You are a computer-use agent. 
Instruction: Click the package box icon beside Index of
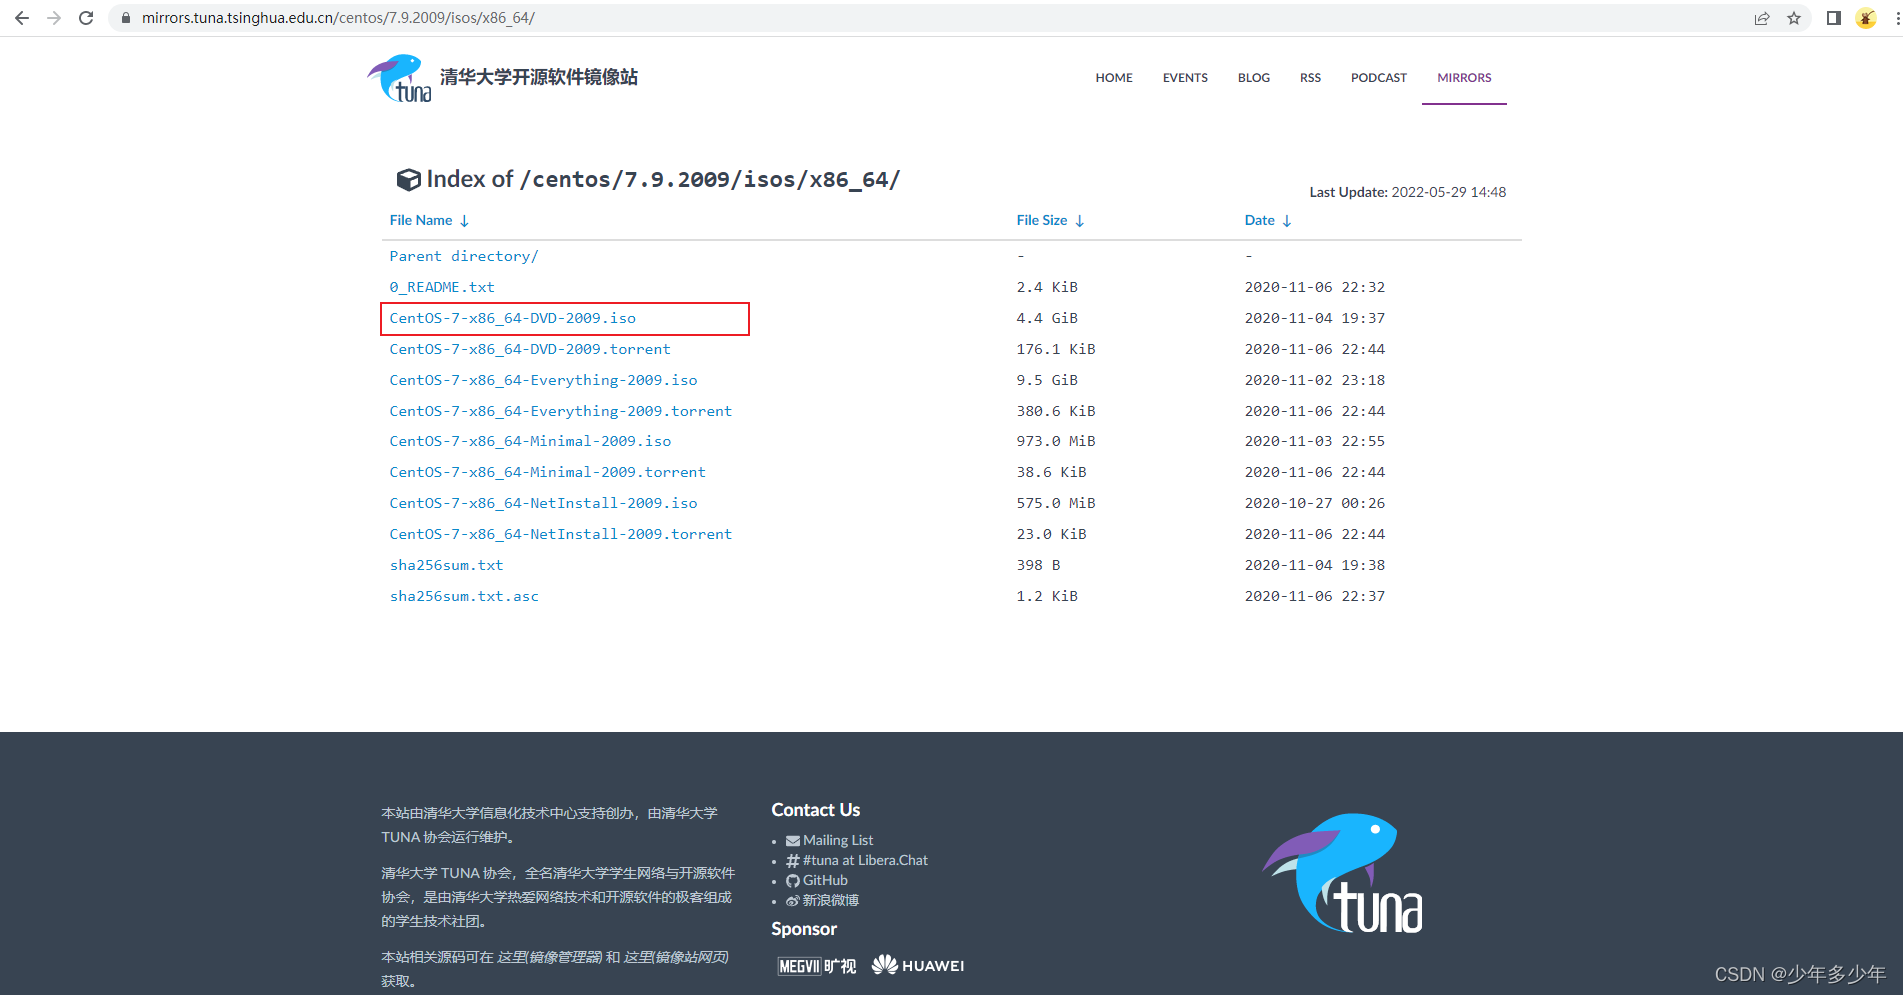(x=408, y=180)
